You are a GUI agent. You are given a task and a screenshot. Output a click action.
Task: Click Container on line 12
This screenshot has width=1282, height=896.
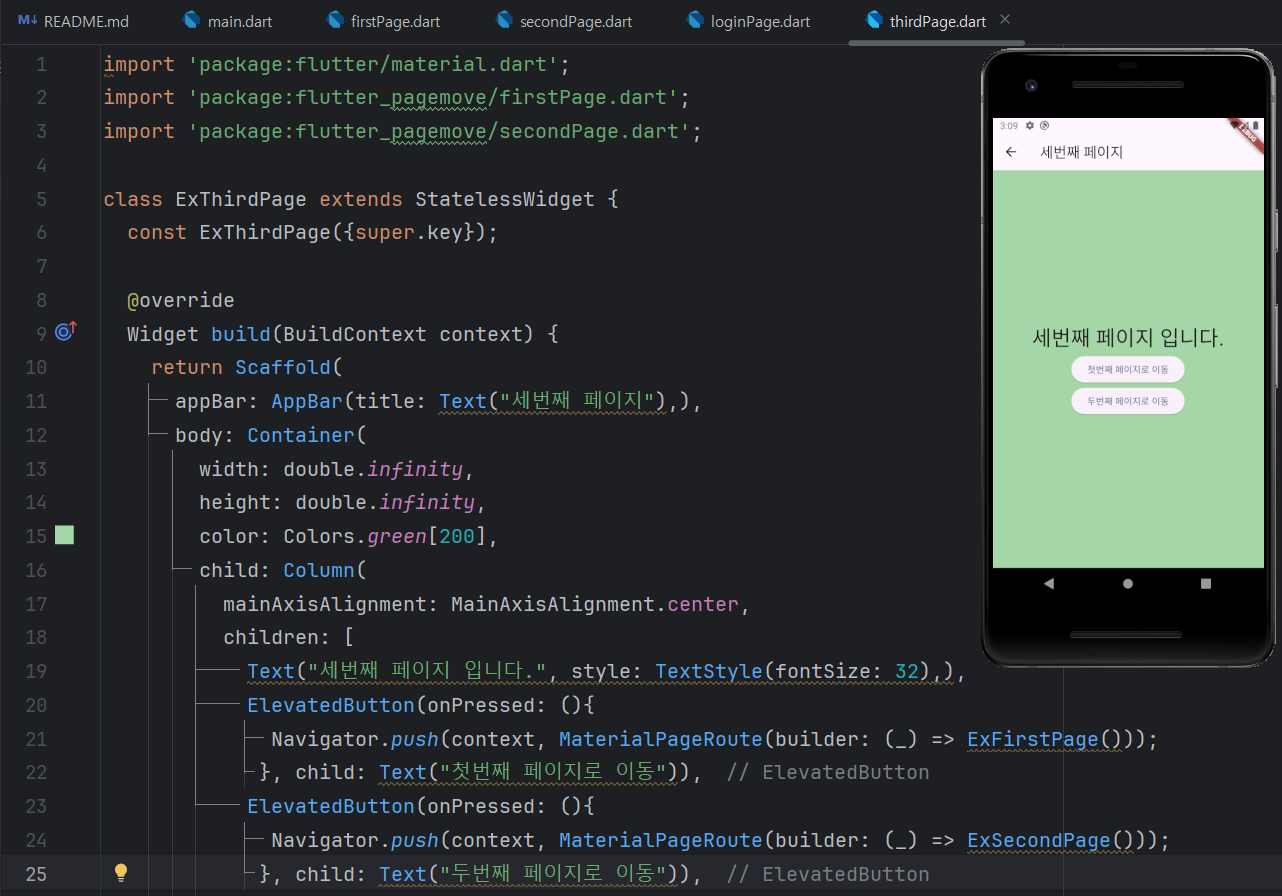point(301,435)
